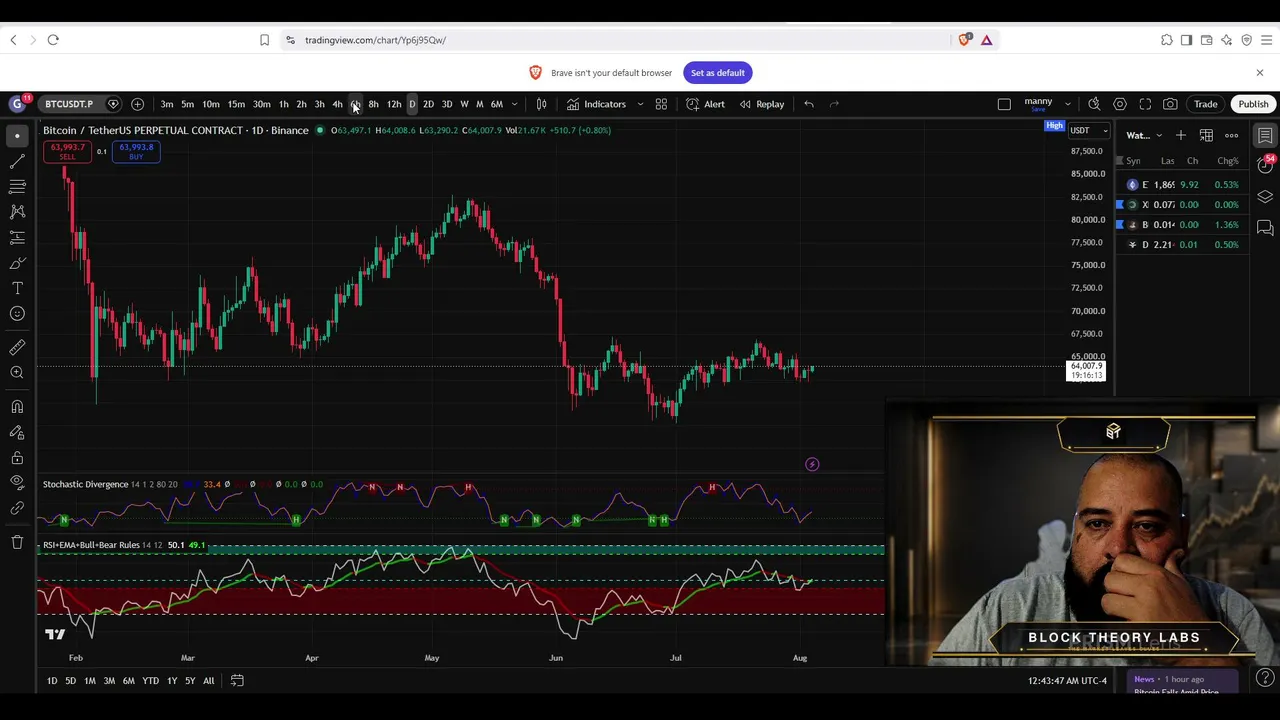This screenshot has width=1280, height=720.
Task: Click the trash remove objects icon
Action: 17,542
